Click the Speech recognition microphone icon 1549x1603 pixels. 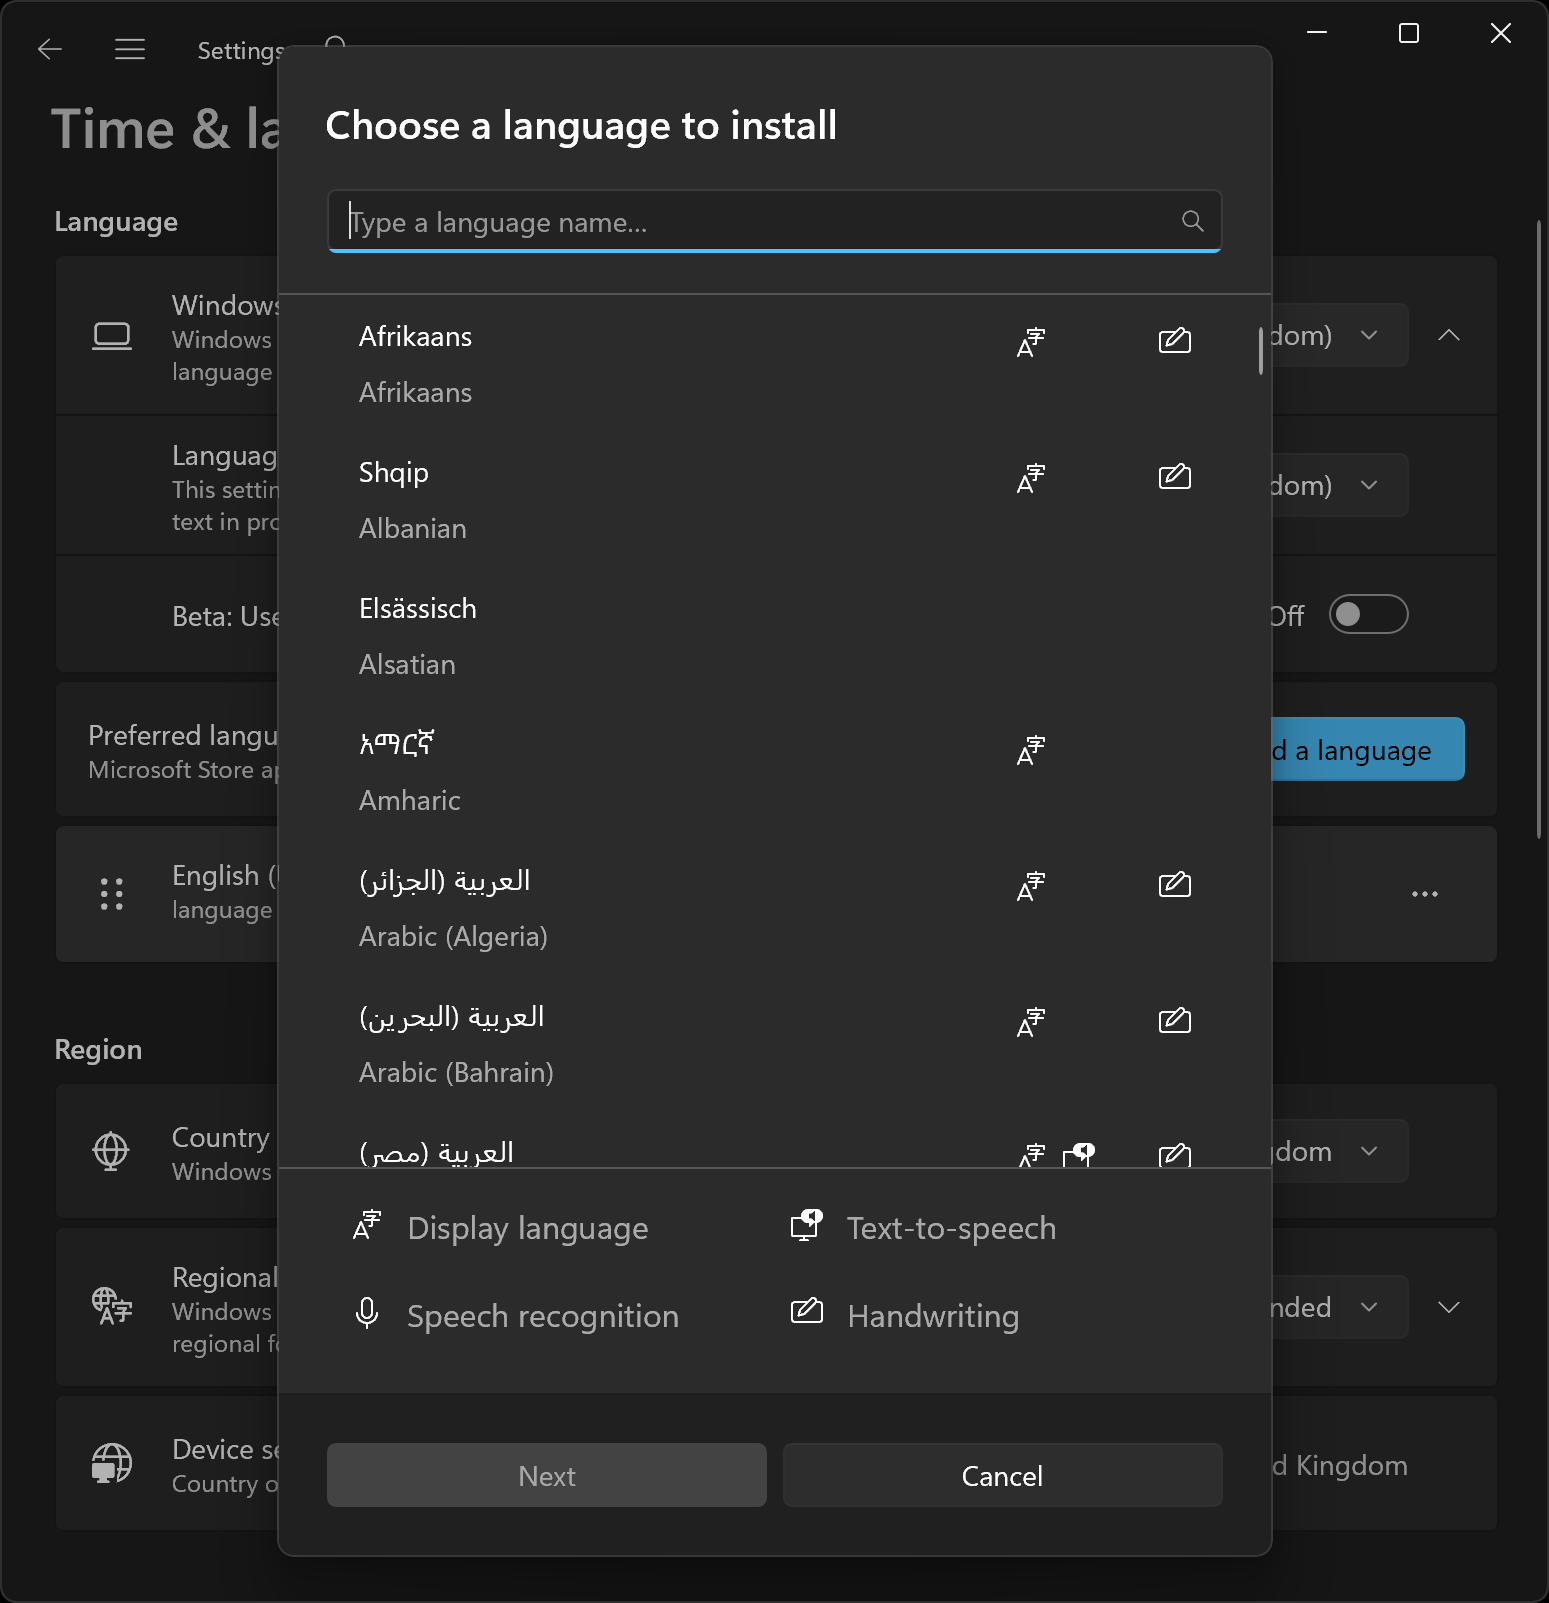click(367, 1313)
